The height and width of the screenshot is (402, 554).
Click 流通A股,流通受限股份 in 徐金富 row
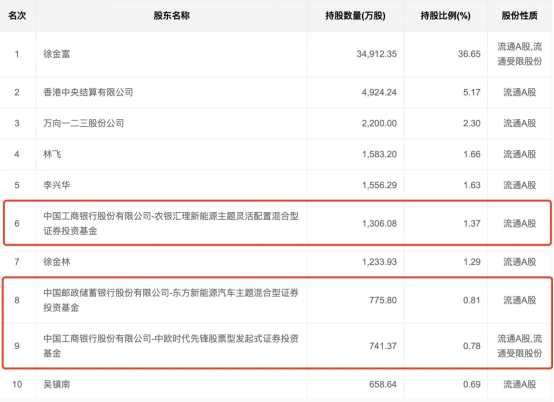(520, 54)
